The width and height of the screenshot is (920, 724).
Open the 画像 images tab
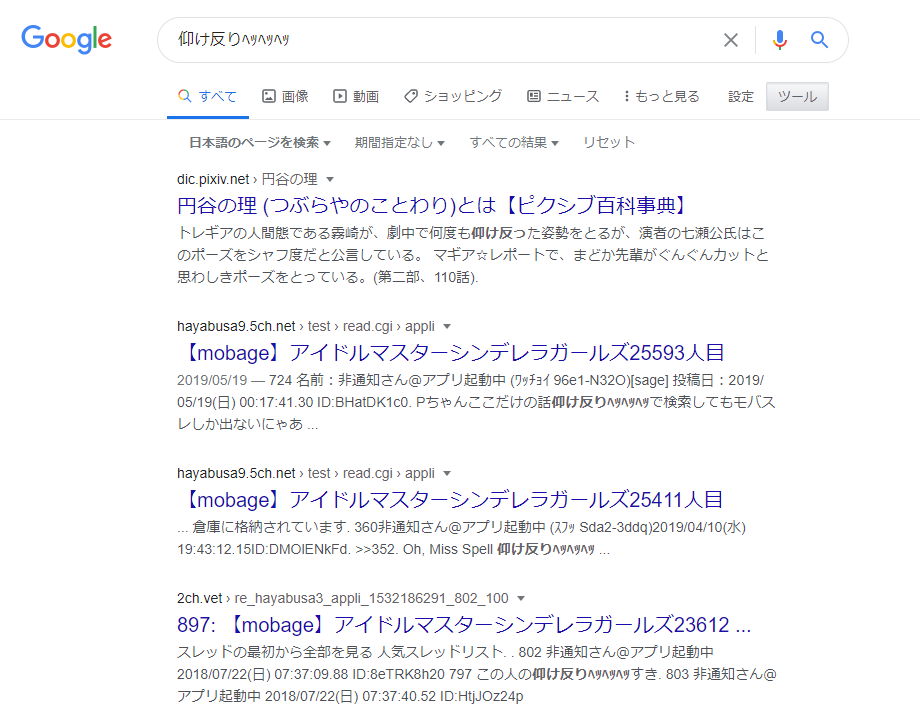coord(285,96)
